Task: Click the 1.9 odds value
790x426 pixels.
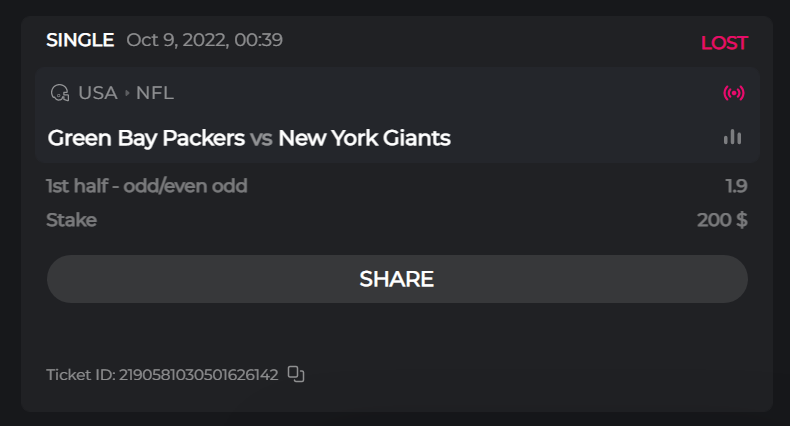Action: click(x=736, y=186)
